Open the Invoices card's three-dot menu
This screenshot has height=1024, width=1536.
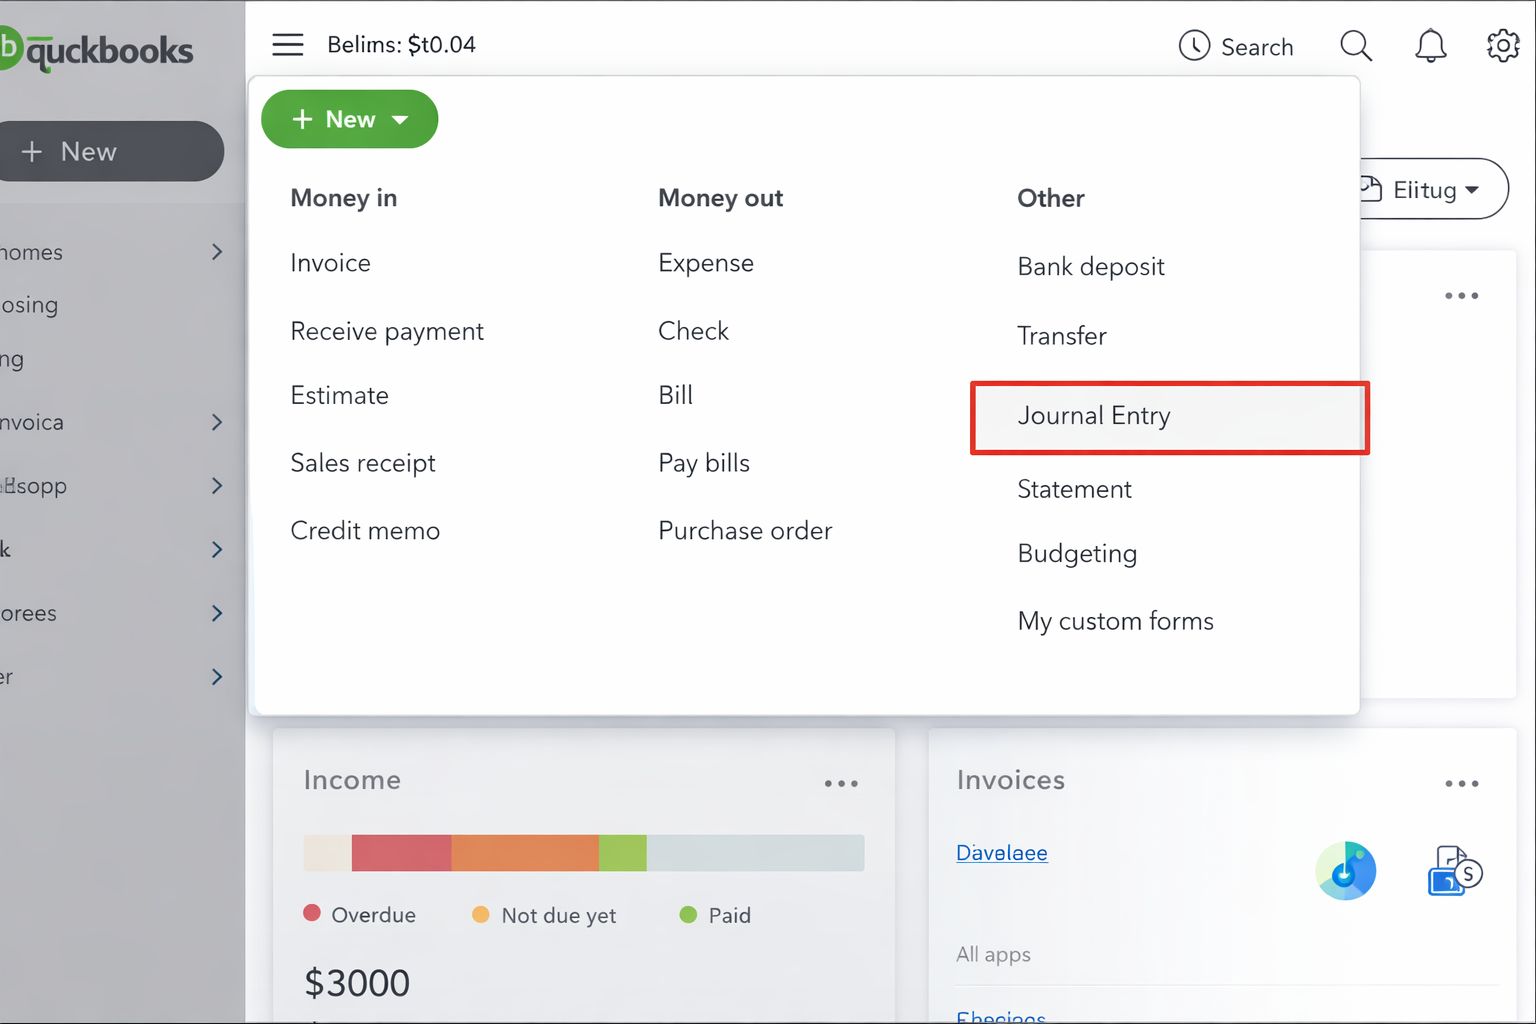[1461, 783]
